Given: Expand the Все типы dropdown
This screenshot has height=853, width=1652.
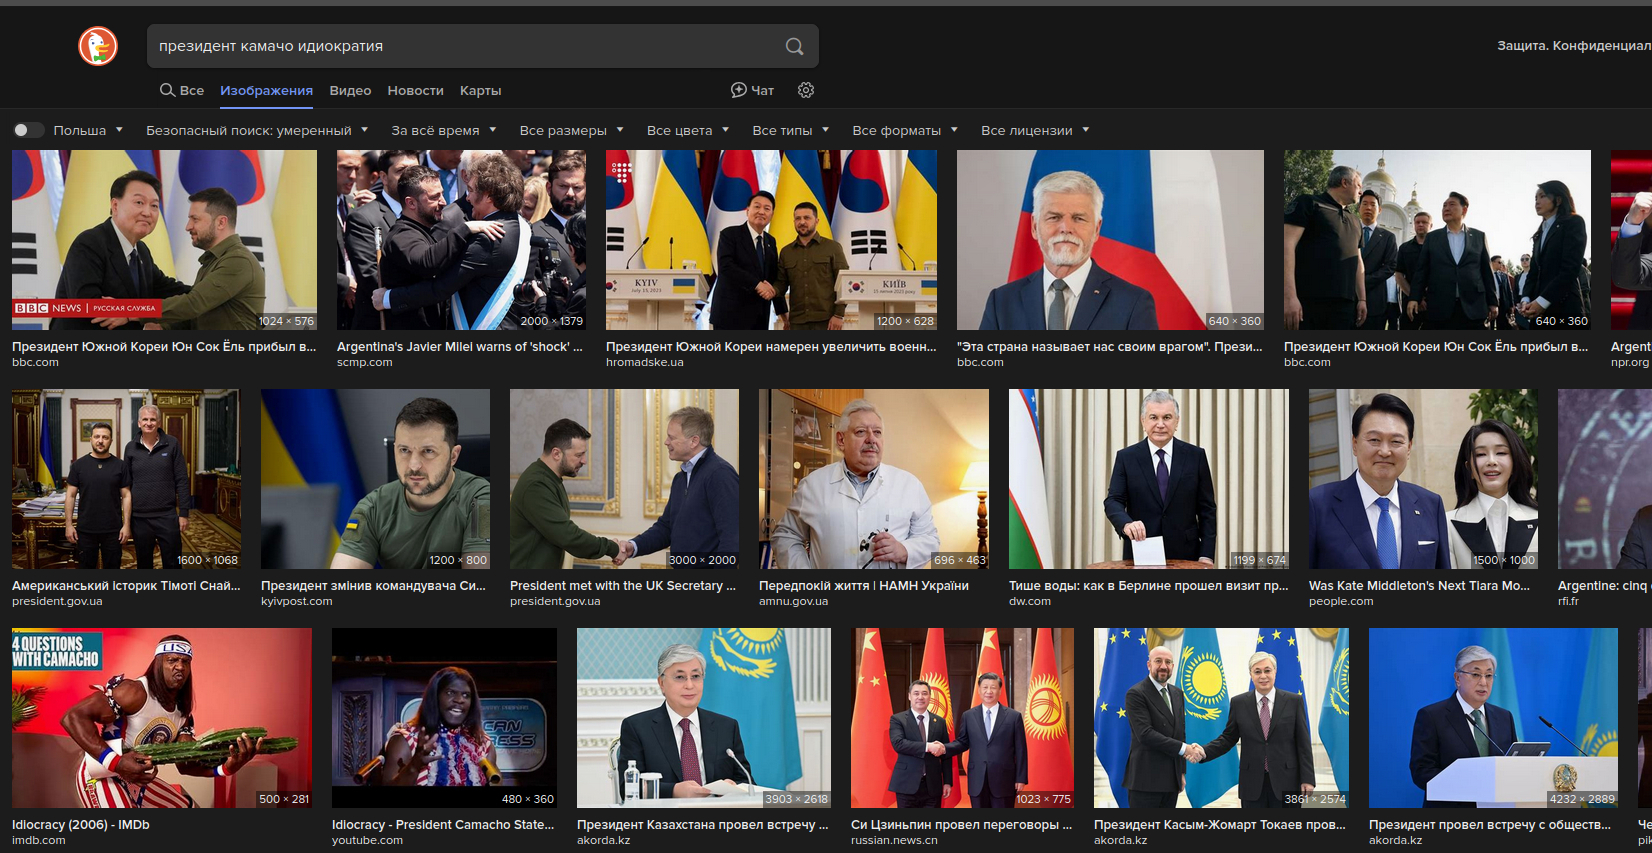Looking at the screenshot, I should click(790, 130).
